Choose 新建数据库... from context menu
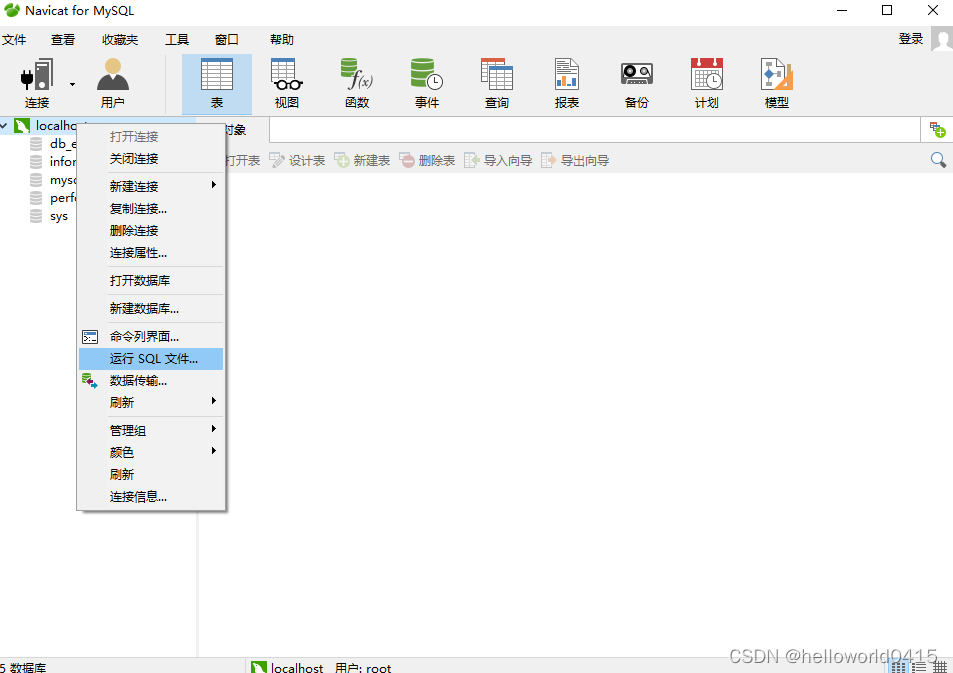The height and width of the screenshot is (673, 953). click(x=151, y=308)
